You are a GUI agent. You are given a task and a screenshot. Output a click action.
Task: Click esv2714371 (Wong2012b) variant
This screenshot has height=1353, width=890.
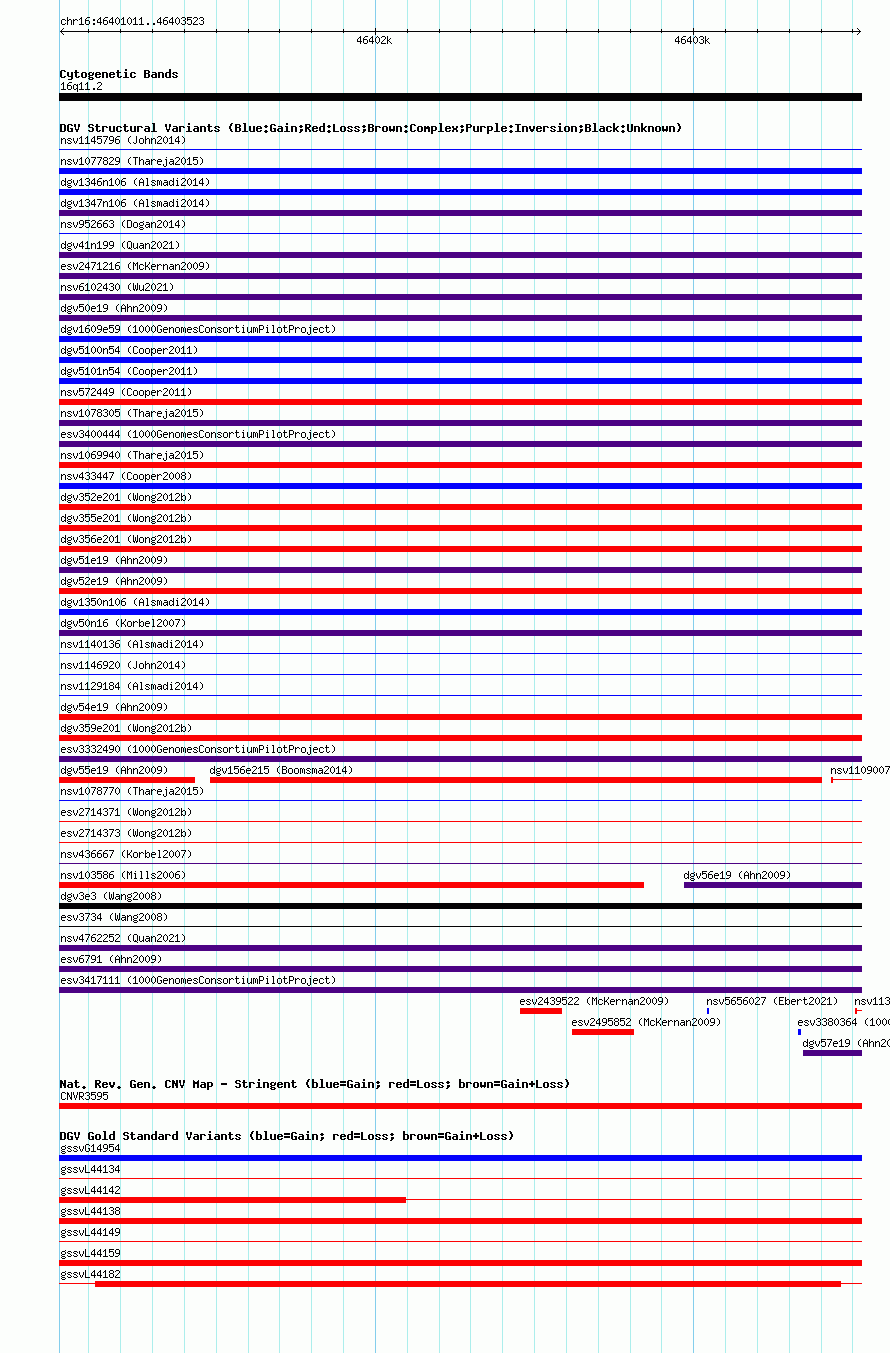(126, 812)
